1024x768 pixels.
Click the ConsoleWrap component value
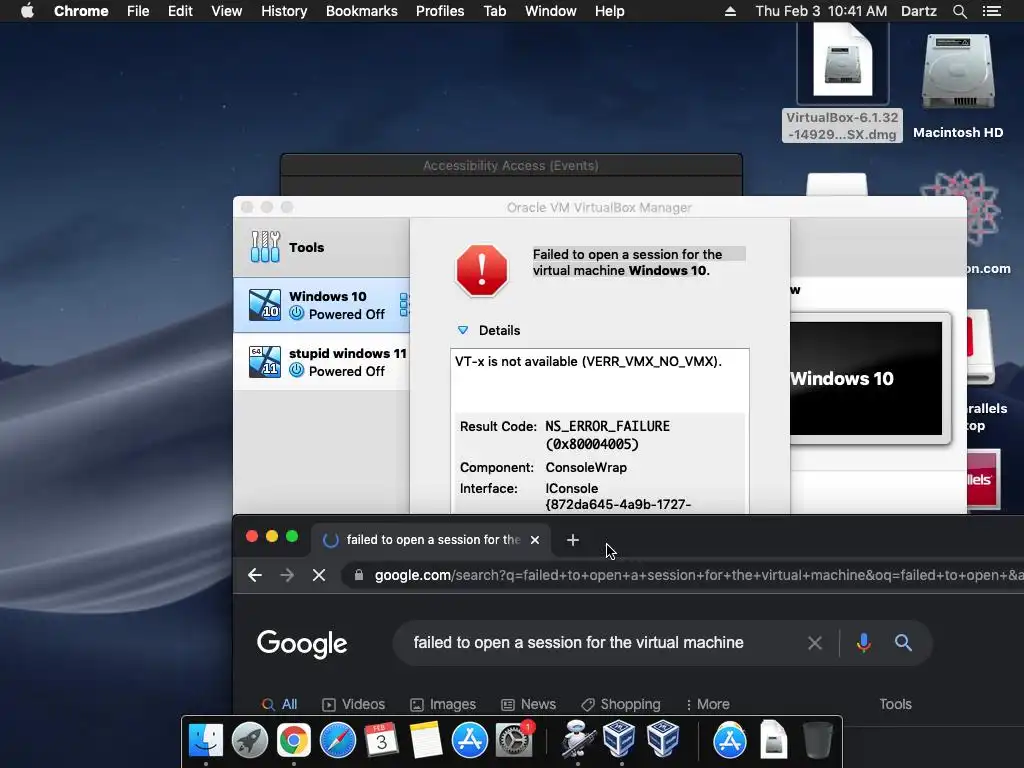pos(586,468)
